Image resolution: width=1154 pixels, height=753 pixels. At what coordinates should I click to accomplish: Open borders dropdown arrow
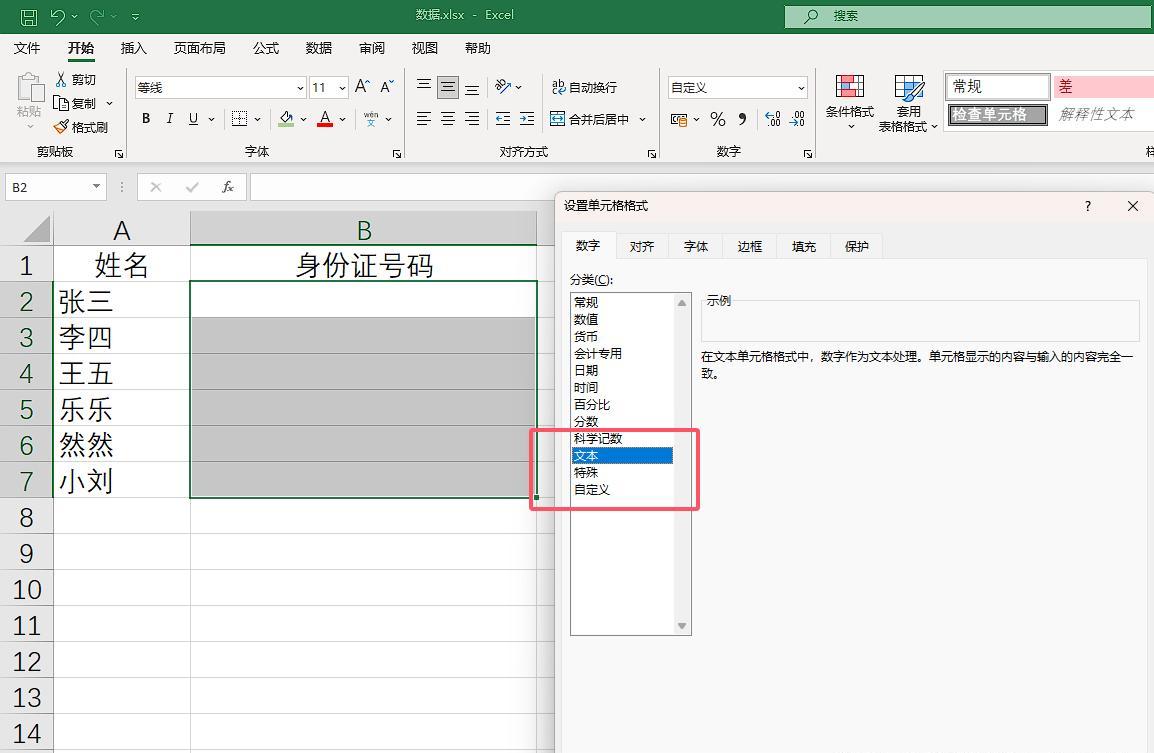point(258,119)
